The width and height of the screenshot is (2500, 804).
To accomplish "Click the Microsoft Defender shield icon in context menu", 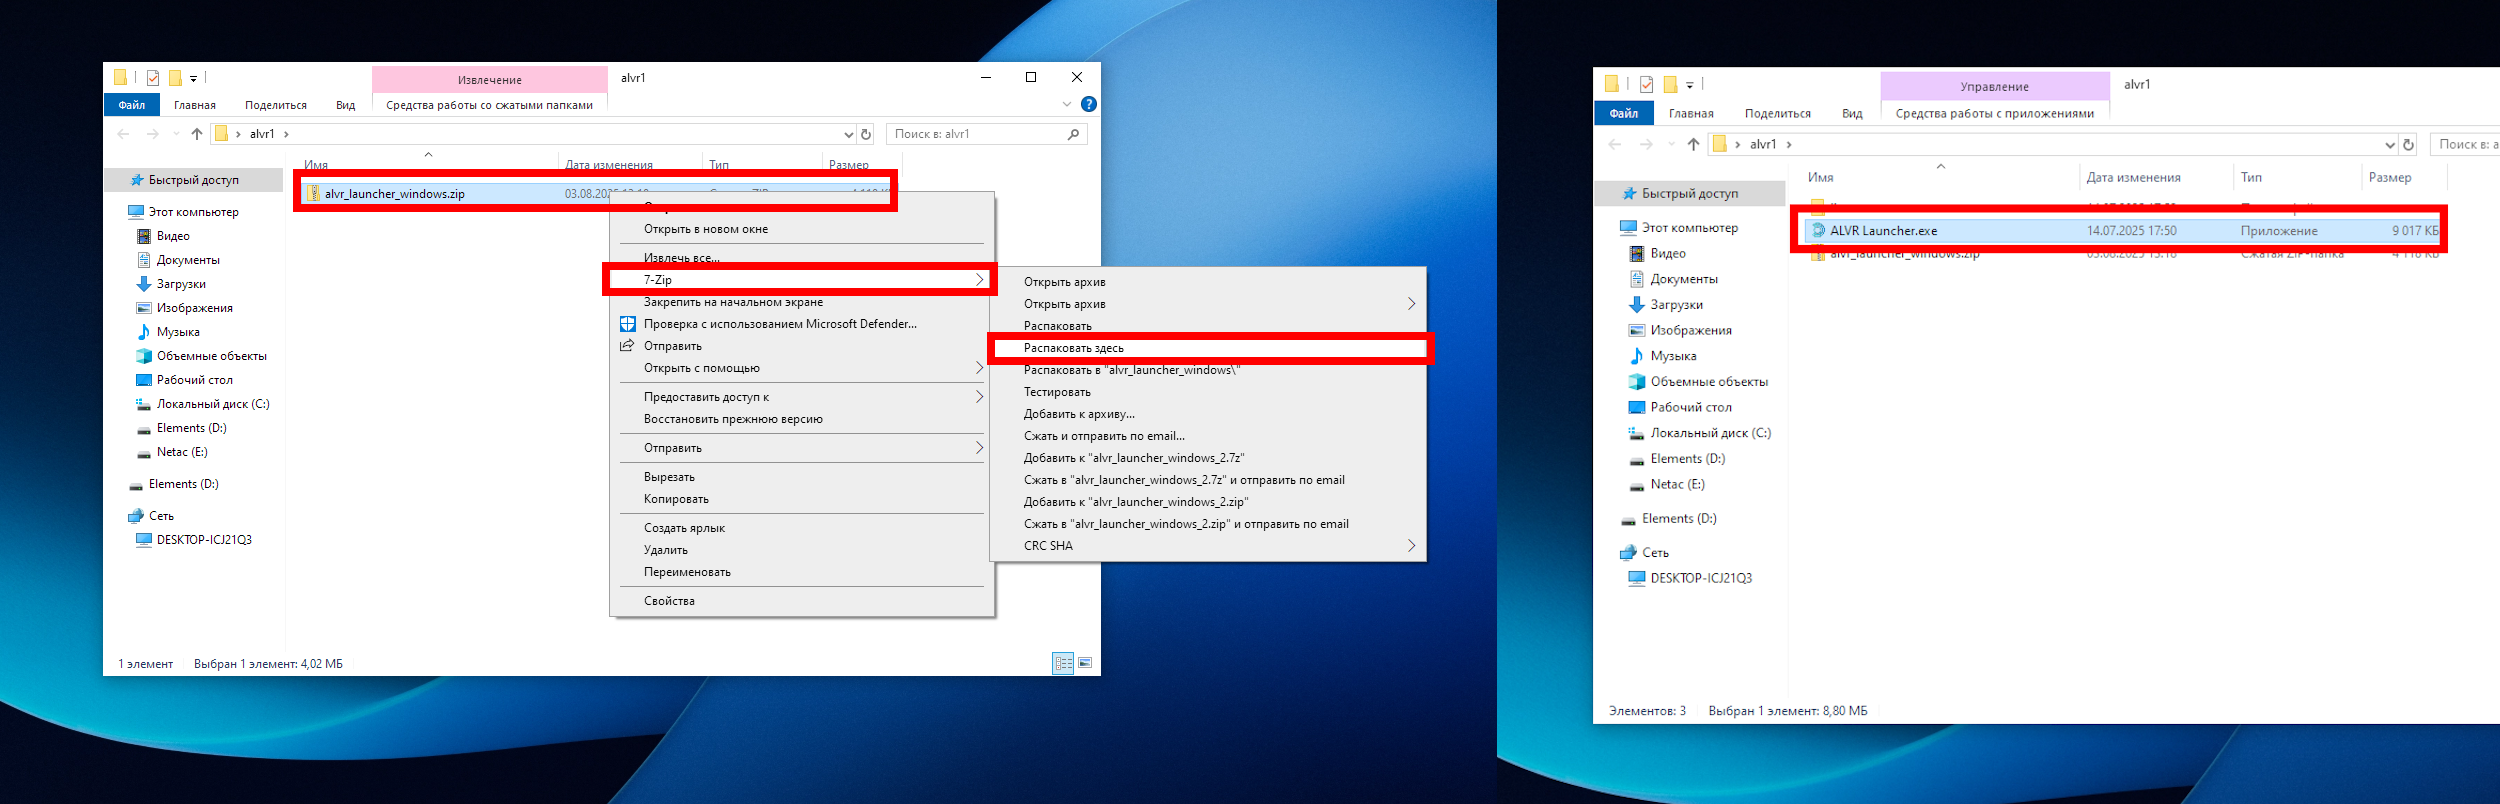I will tap(628, 324).
